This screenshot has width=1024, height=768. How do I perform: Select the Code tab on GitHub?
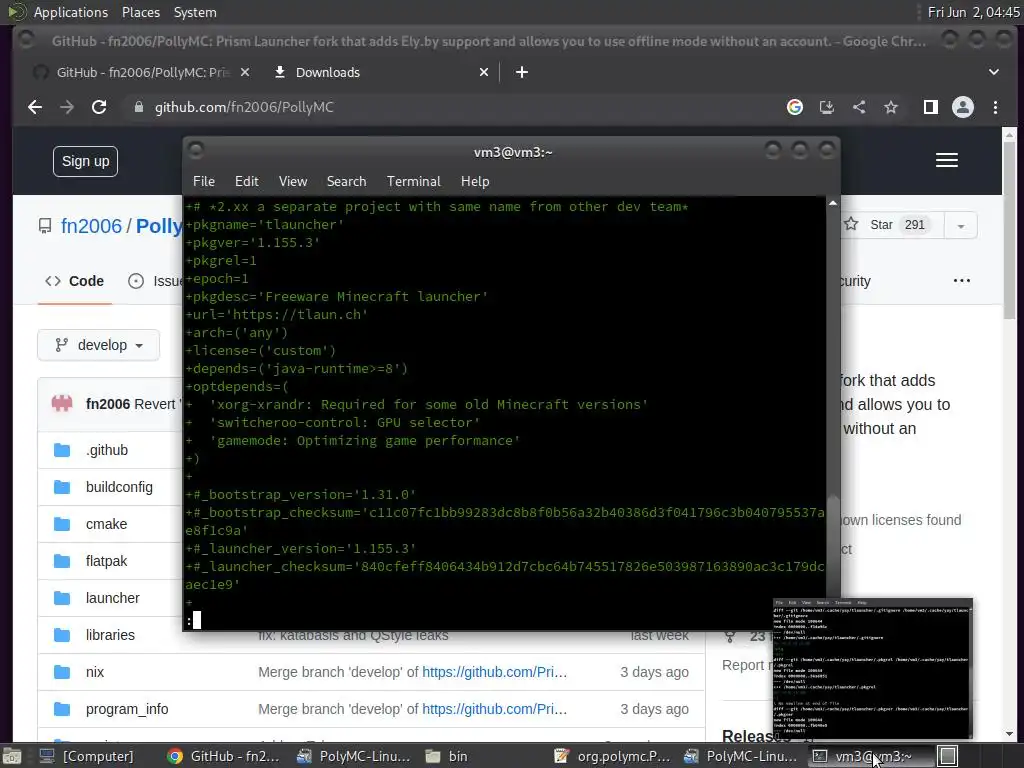click(74, 281)
